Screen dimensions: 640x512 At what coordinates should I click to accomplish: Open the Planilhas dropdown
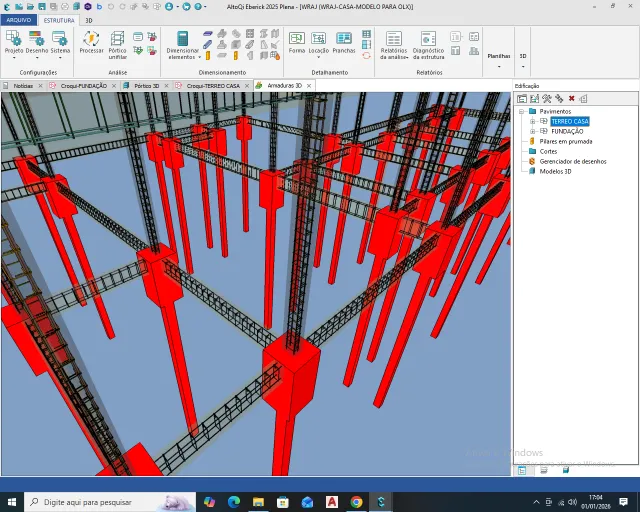click(x=499, y=60)
